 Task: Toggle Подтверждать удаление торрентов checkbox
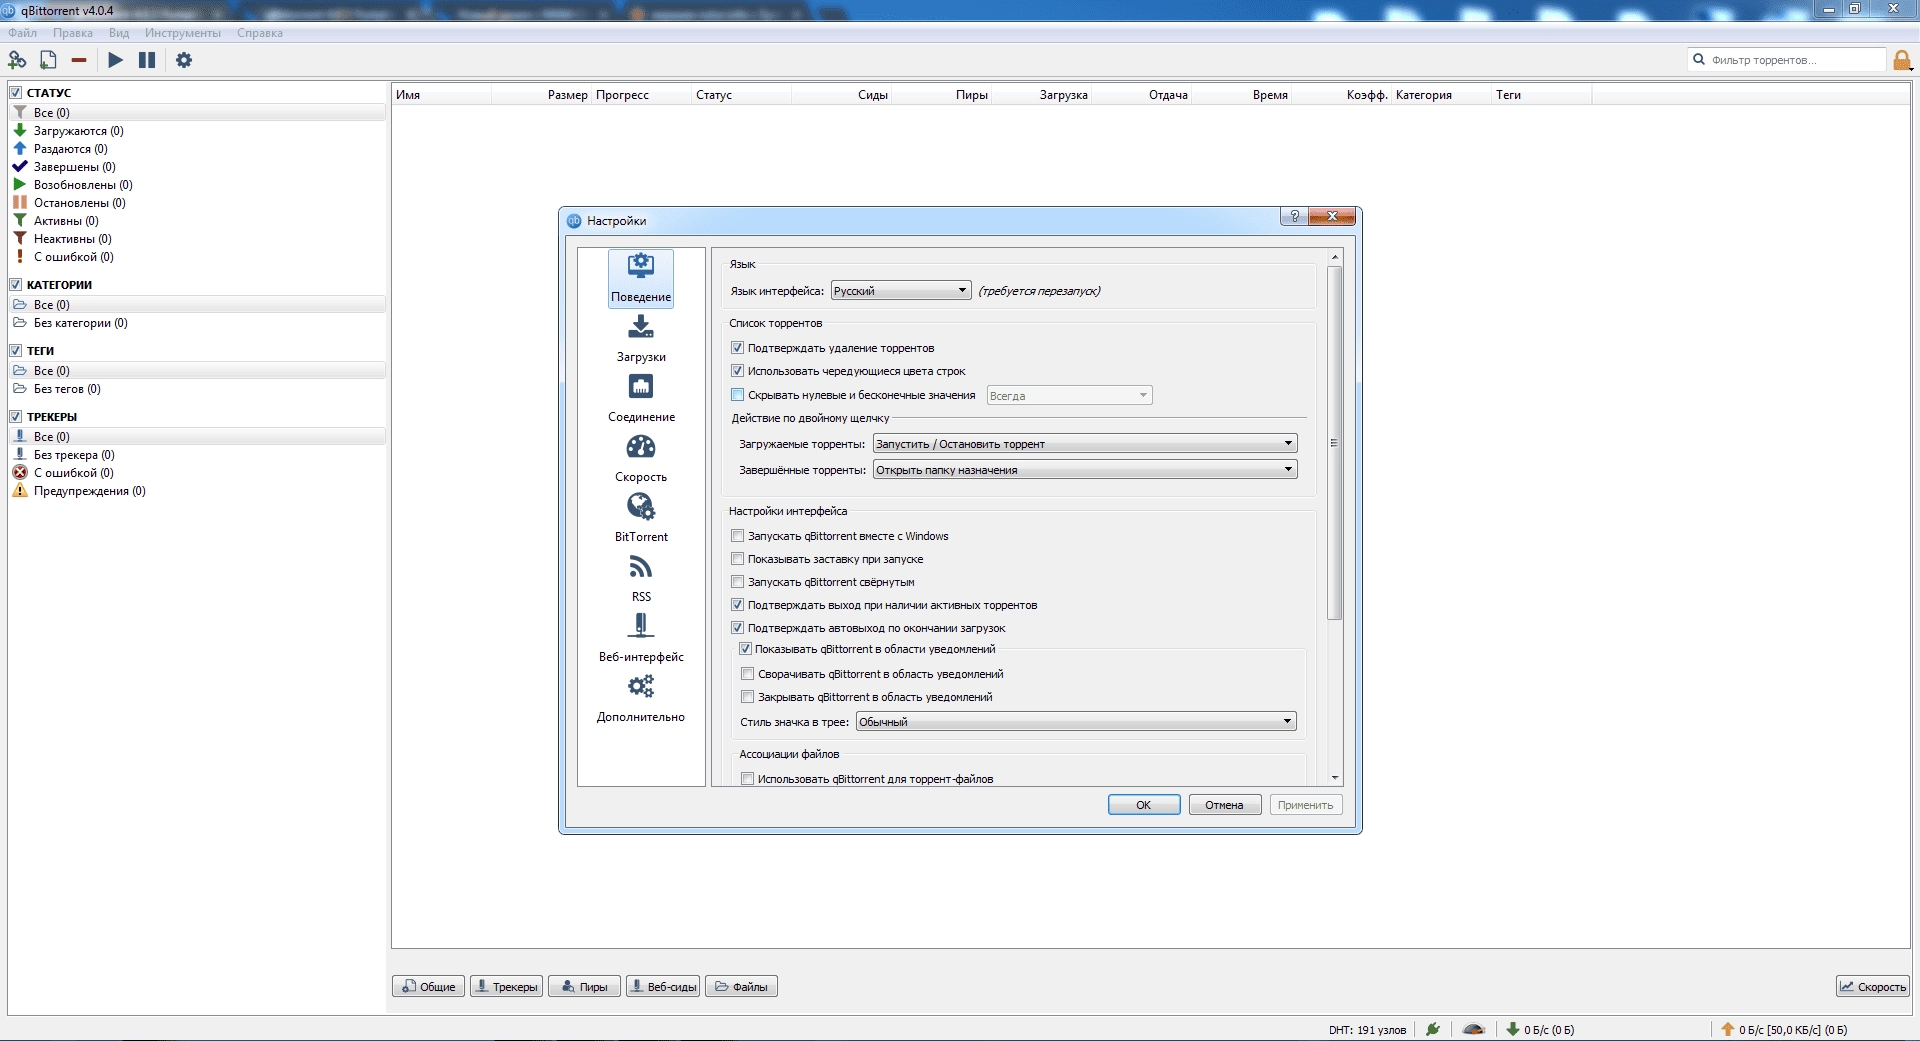(738, 348)
